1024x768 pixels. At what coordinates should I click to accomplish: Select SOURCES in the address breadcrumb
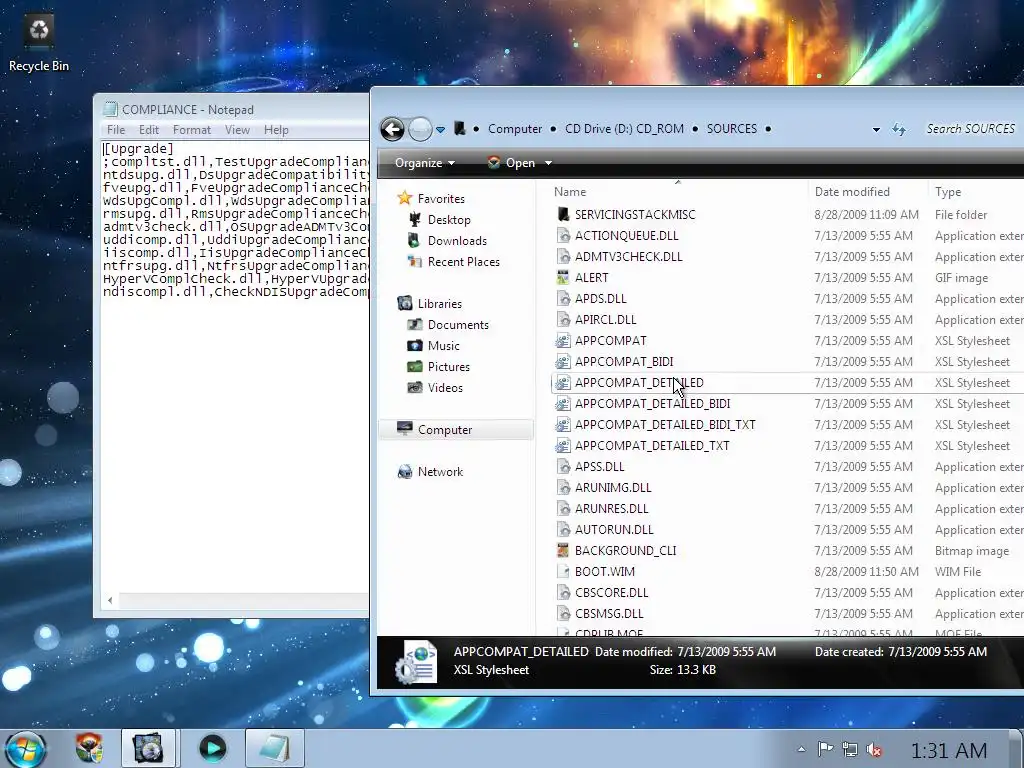(x=731, y=129)
